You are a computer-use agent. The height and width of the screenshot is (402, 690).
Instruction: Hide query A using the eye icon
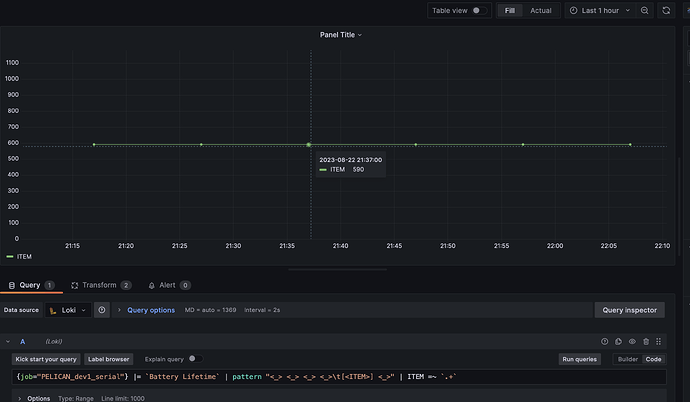coord(632,341)
